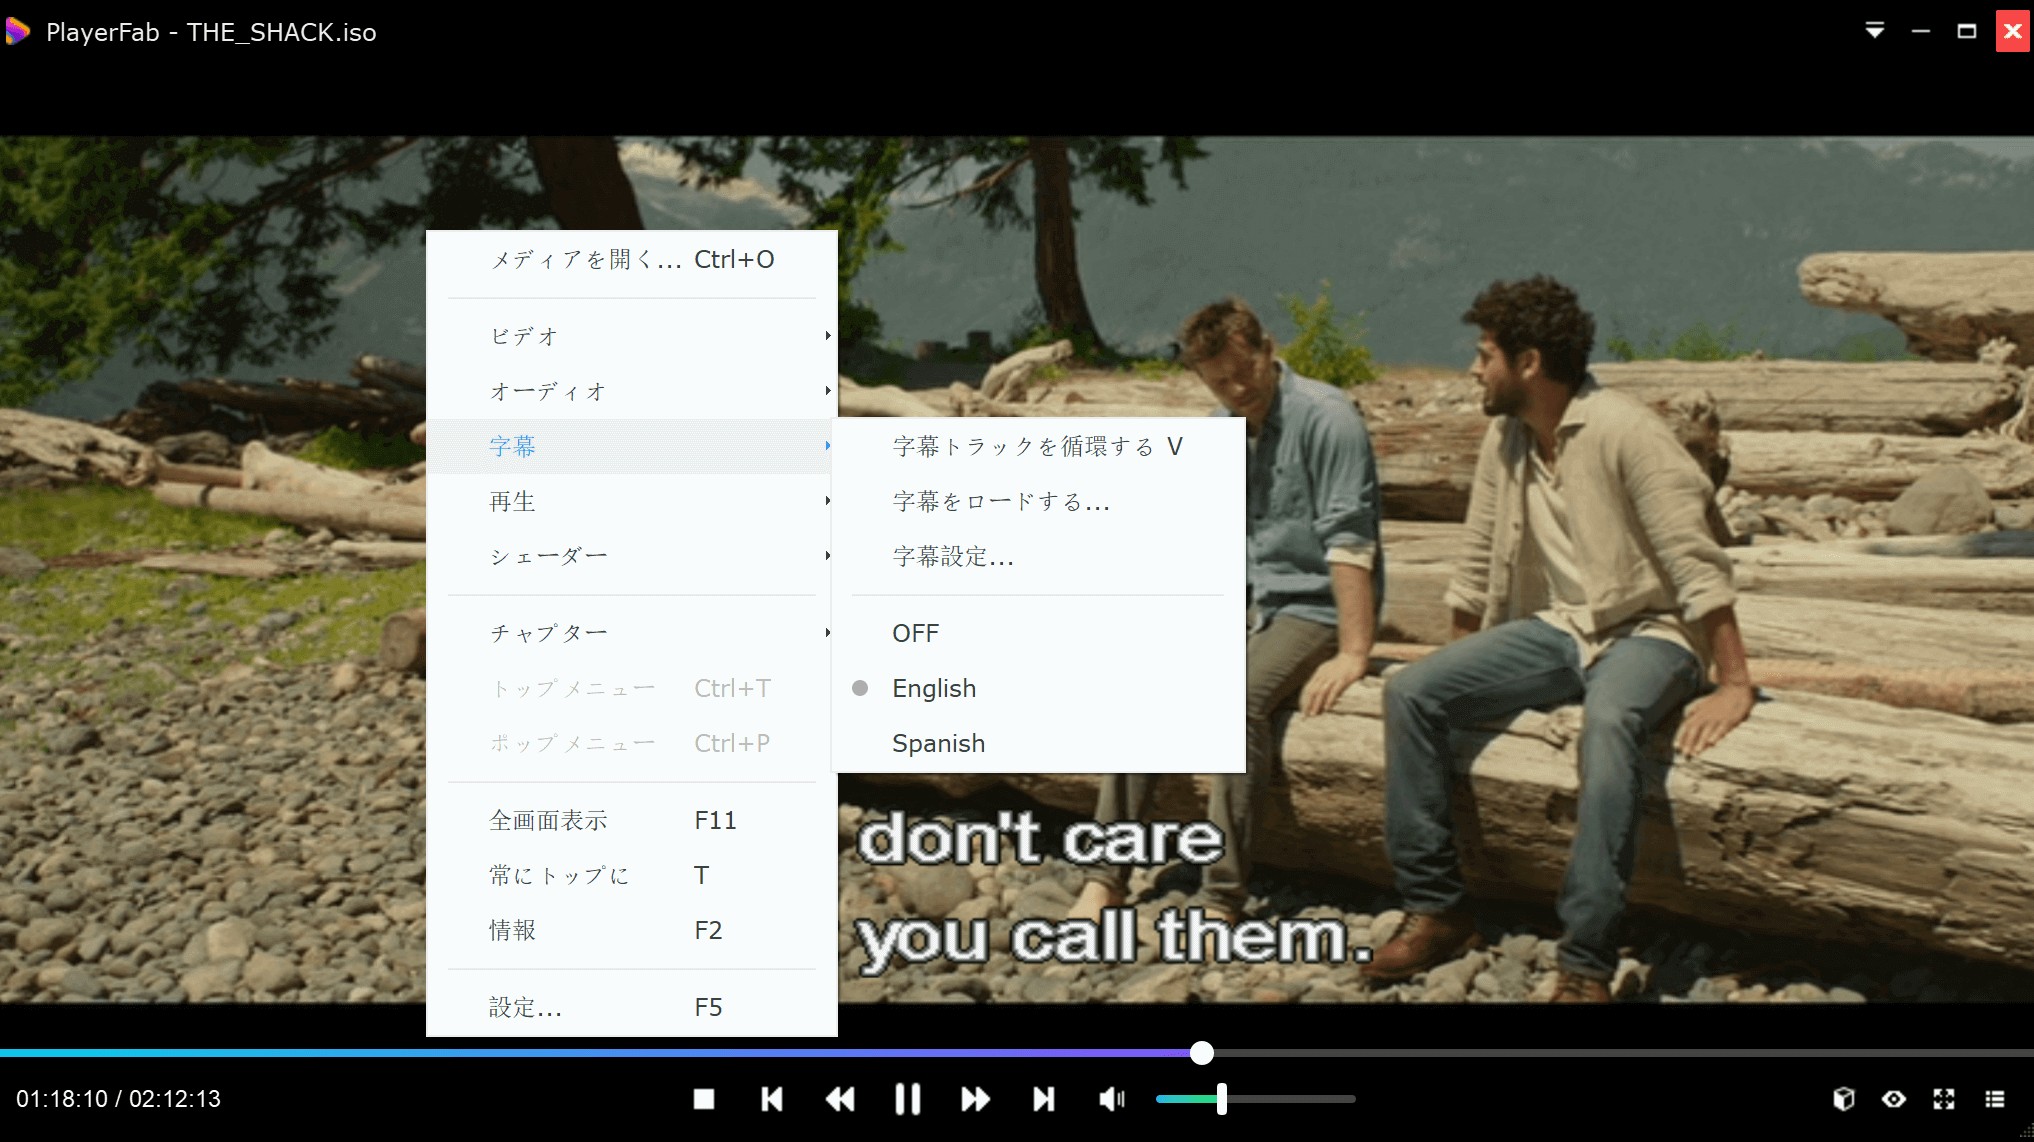Turn subtitles OFF
The width and height of the screenshot is (2034, 1142).
click(x=1039, y=633)
